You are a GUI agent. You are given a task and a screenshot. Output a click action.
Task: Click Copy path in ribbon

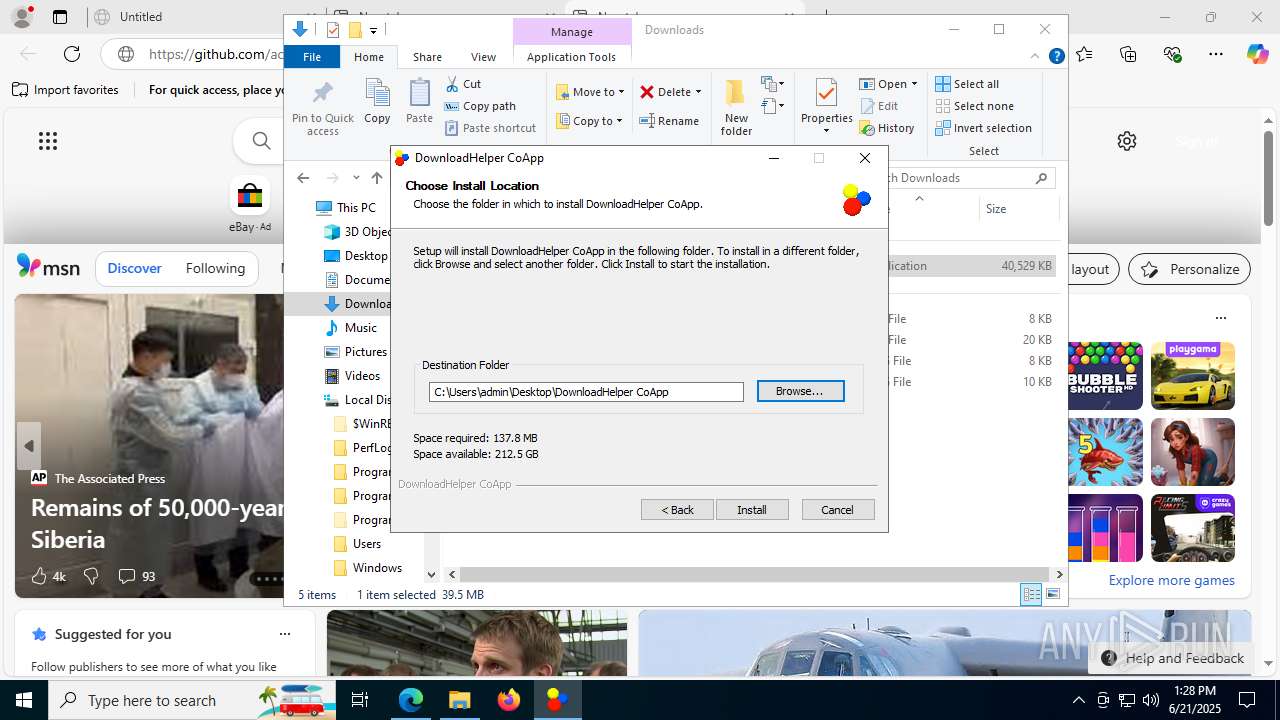tap(480, 106)
